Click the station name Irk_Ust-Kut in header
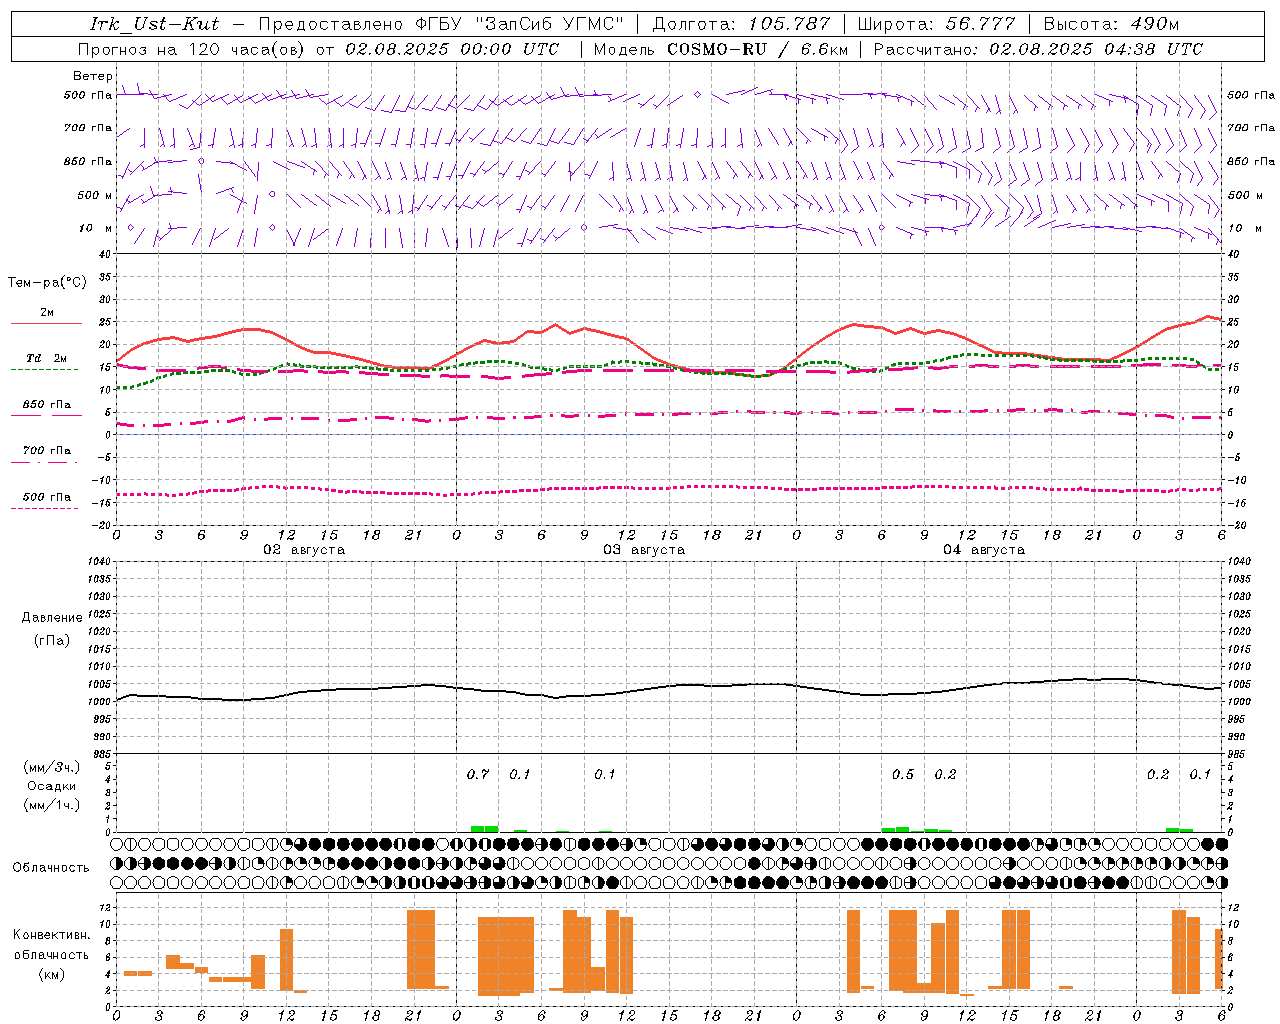This screenshot has height=1024, width=1280. (x=154, y=24)
